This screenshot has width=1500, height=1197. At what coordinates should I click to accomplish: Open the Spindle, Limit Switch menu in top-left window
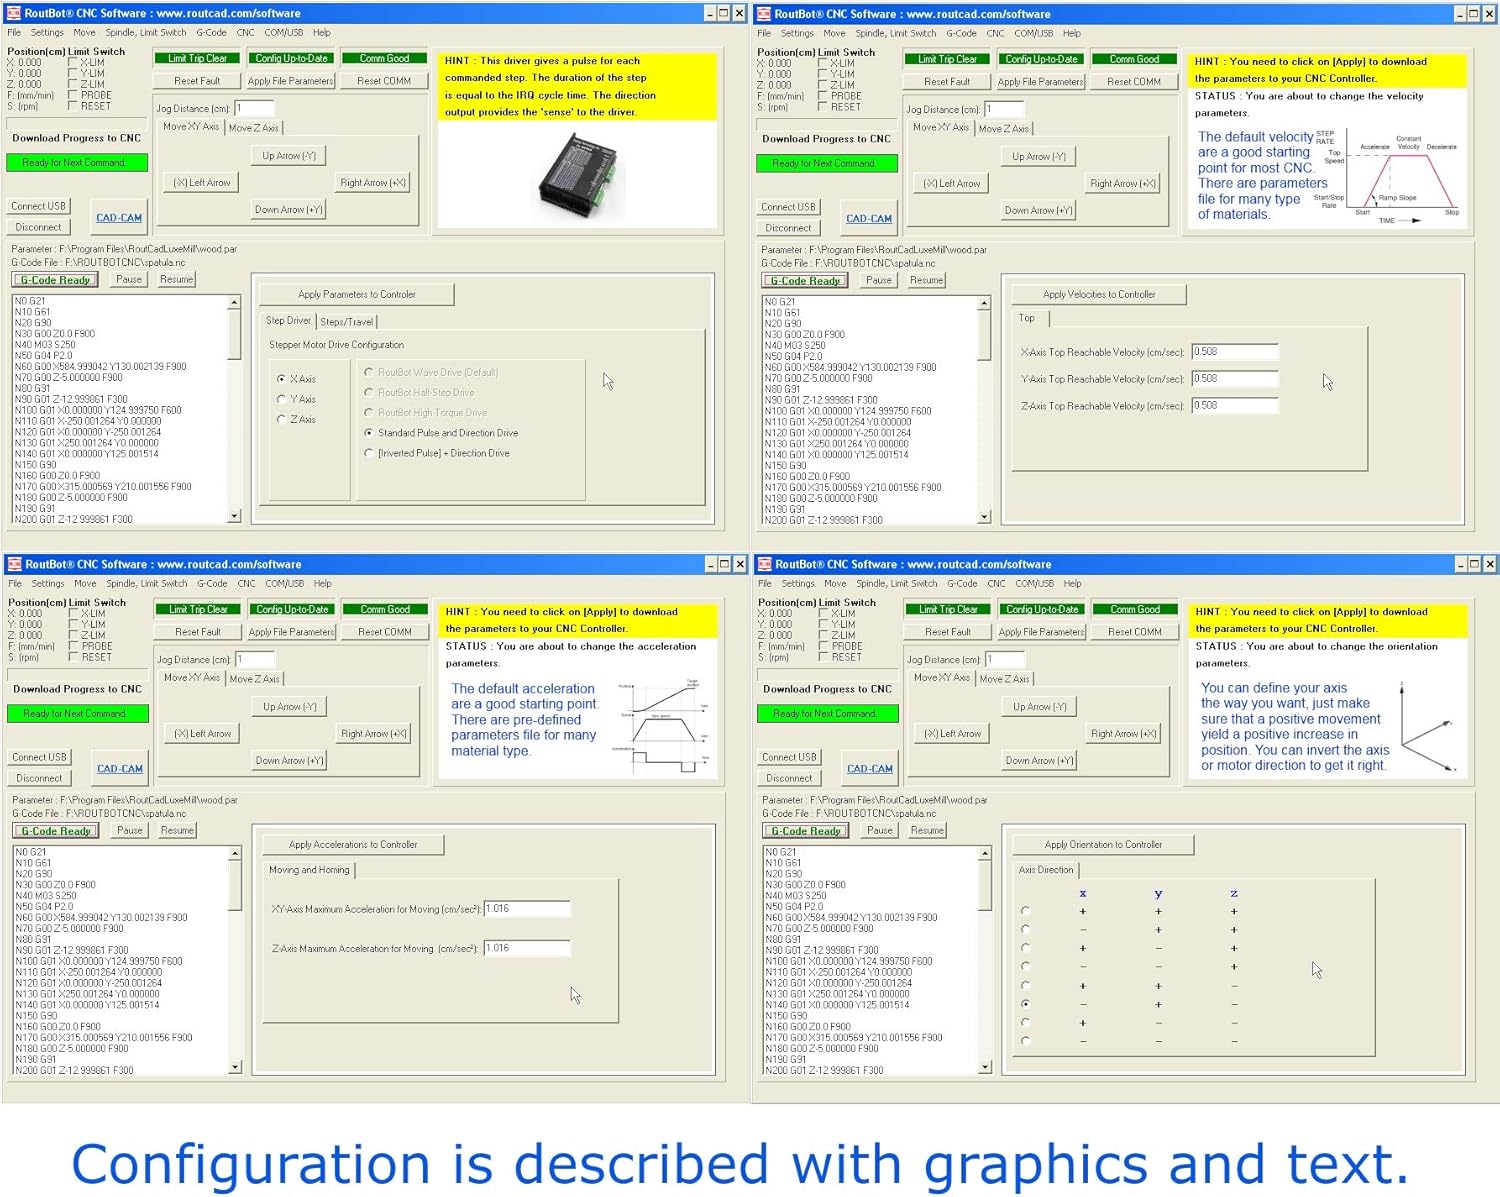coord(146,32)
